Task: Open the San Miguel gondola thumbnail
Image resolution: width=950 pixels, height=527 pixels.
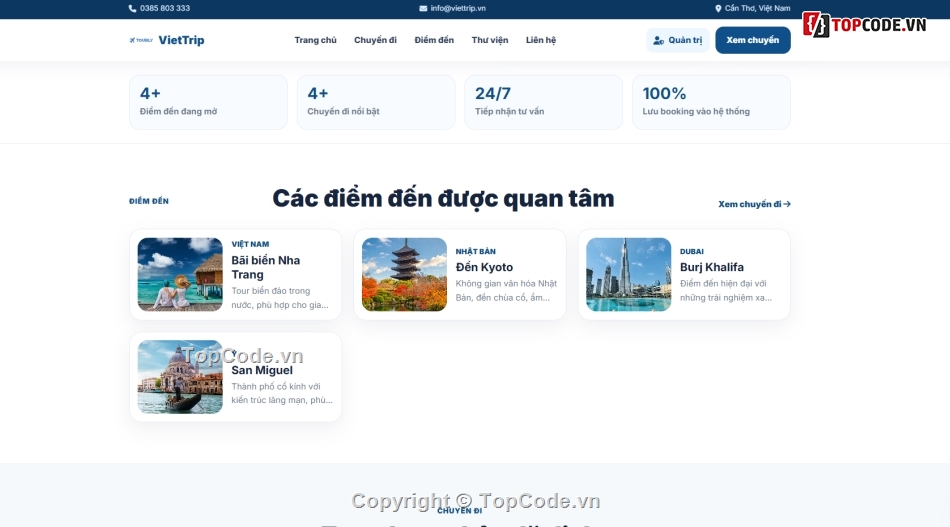Action: (180, 377)
